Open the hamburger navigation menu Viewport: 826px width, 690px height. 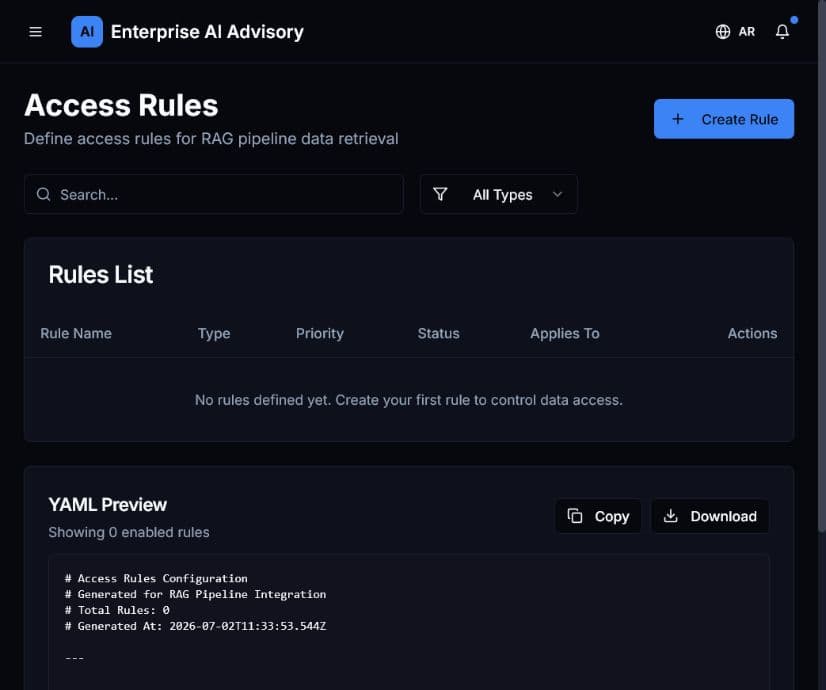point(35,32)
